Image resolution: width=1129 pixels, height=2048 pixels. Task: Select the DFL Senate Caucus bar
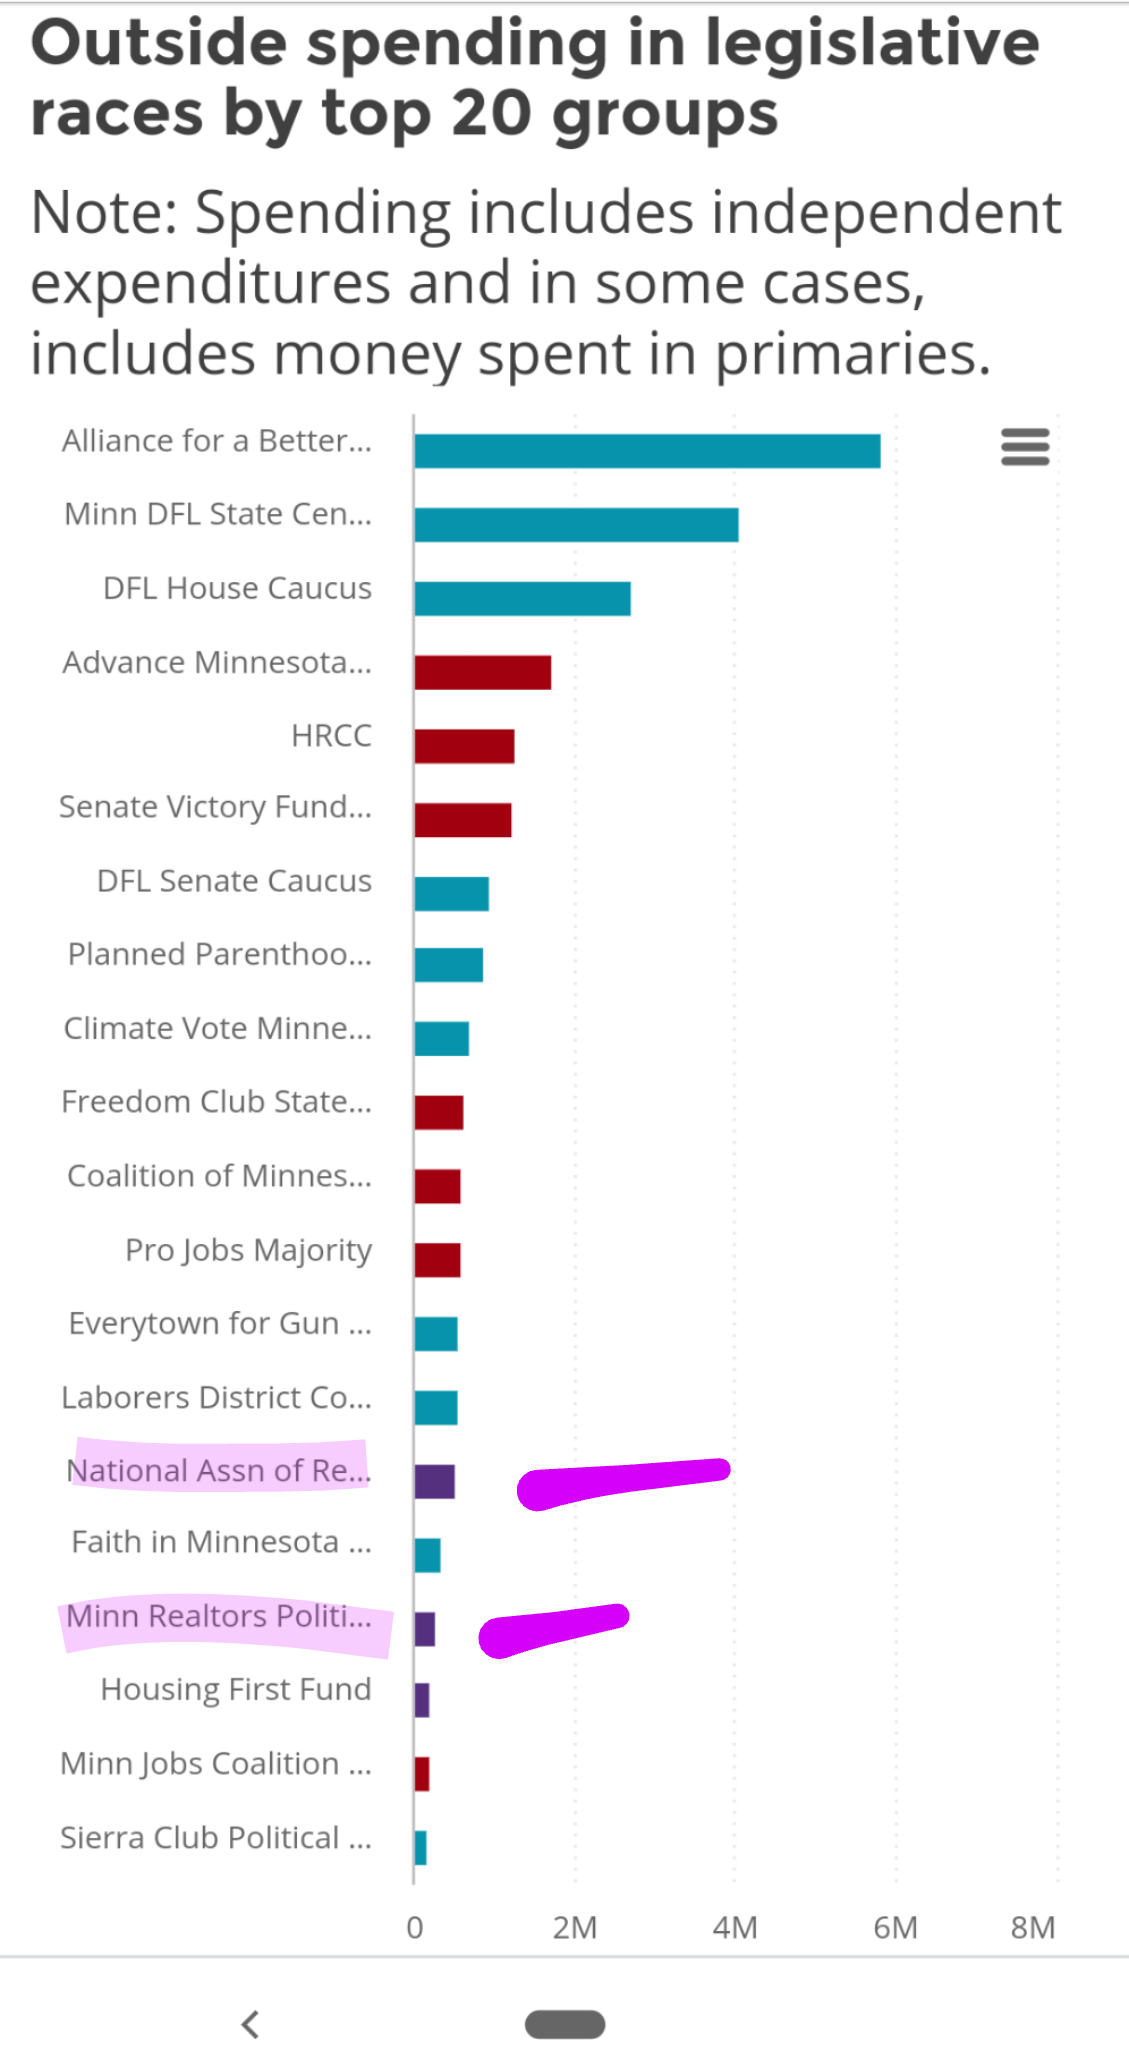(451, 894)
